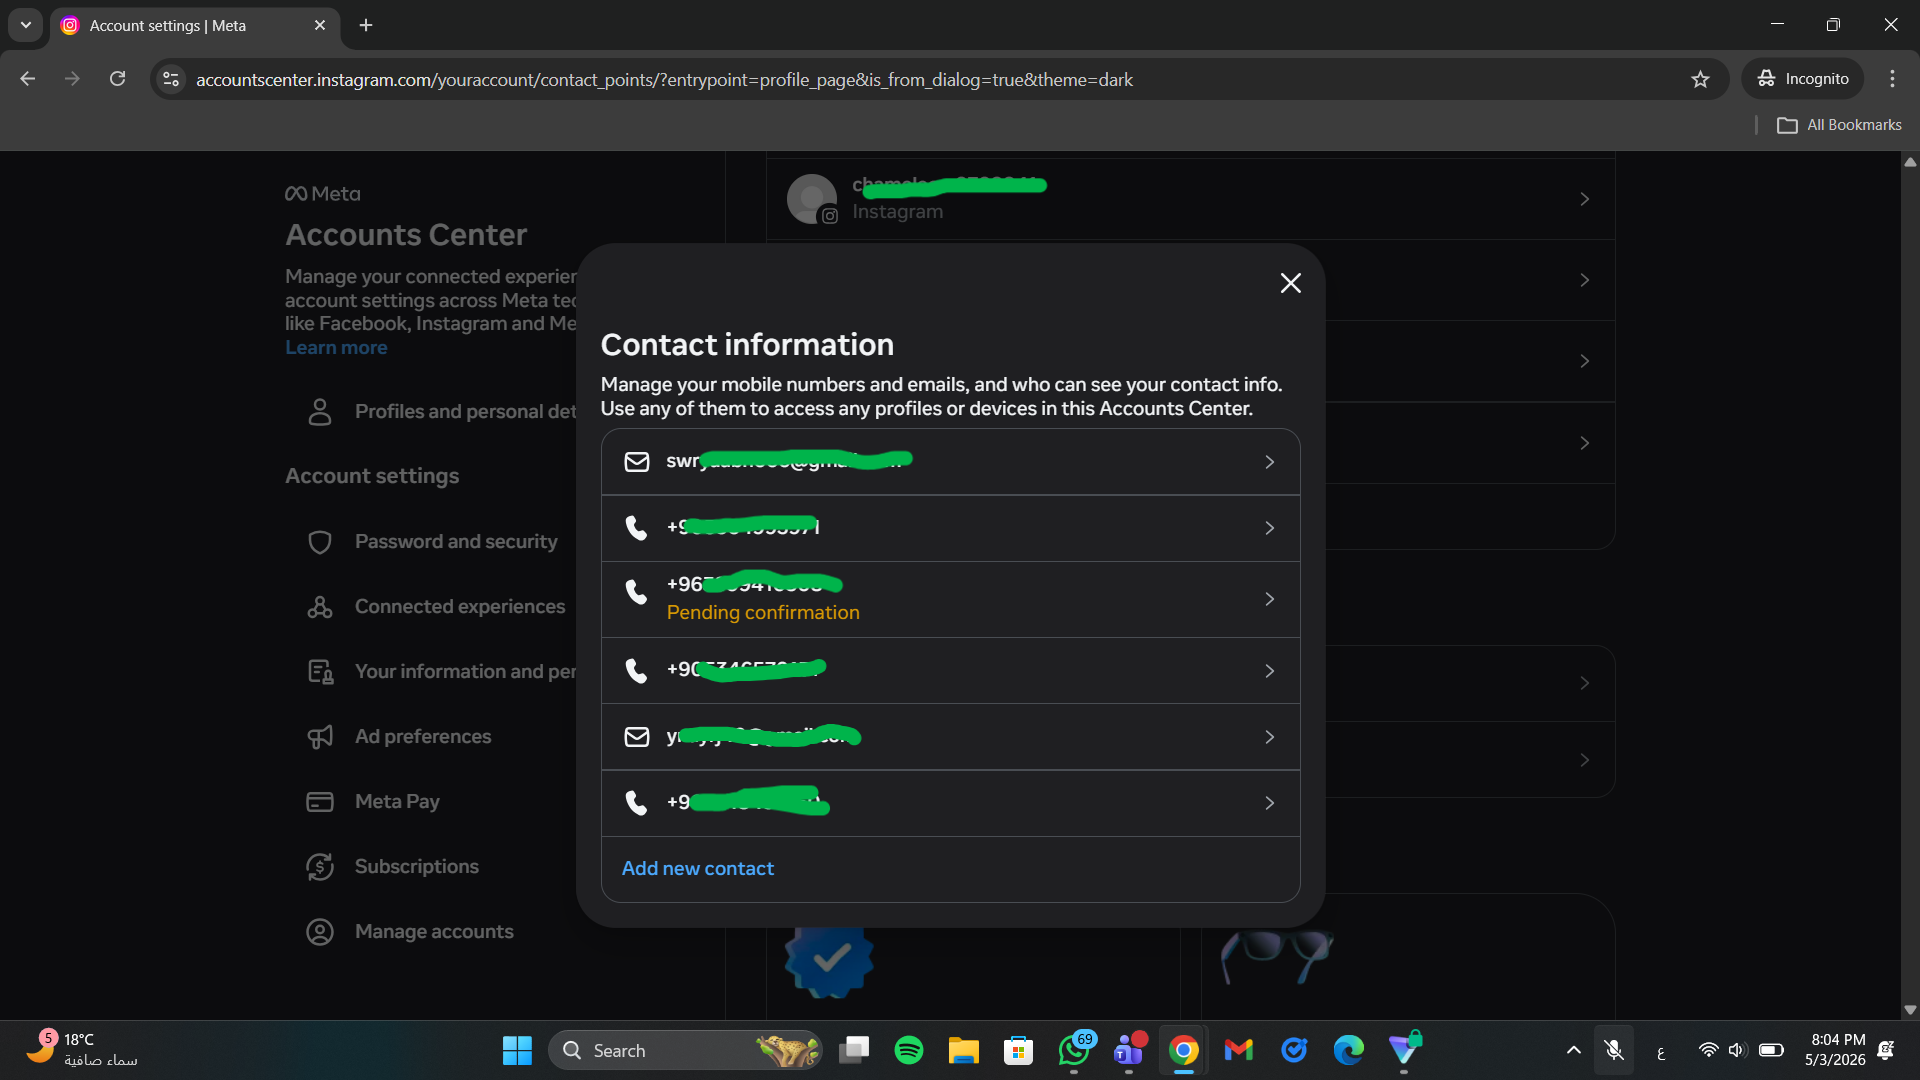Click the Manage accounts profile icon

tap(320, 932)
